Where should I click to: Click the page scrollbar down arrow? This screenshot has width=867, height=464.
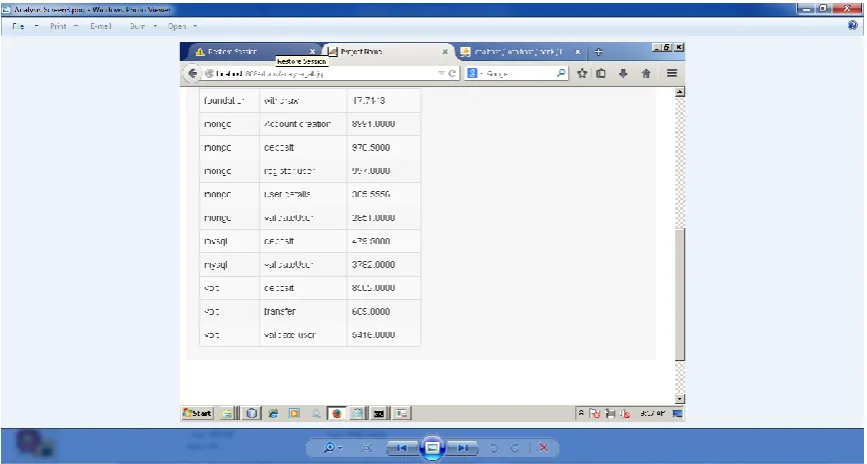pos(680,399)
